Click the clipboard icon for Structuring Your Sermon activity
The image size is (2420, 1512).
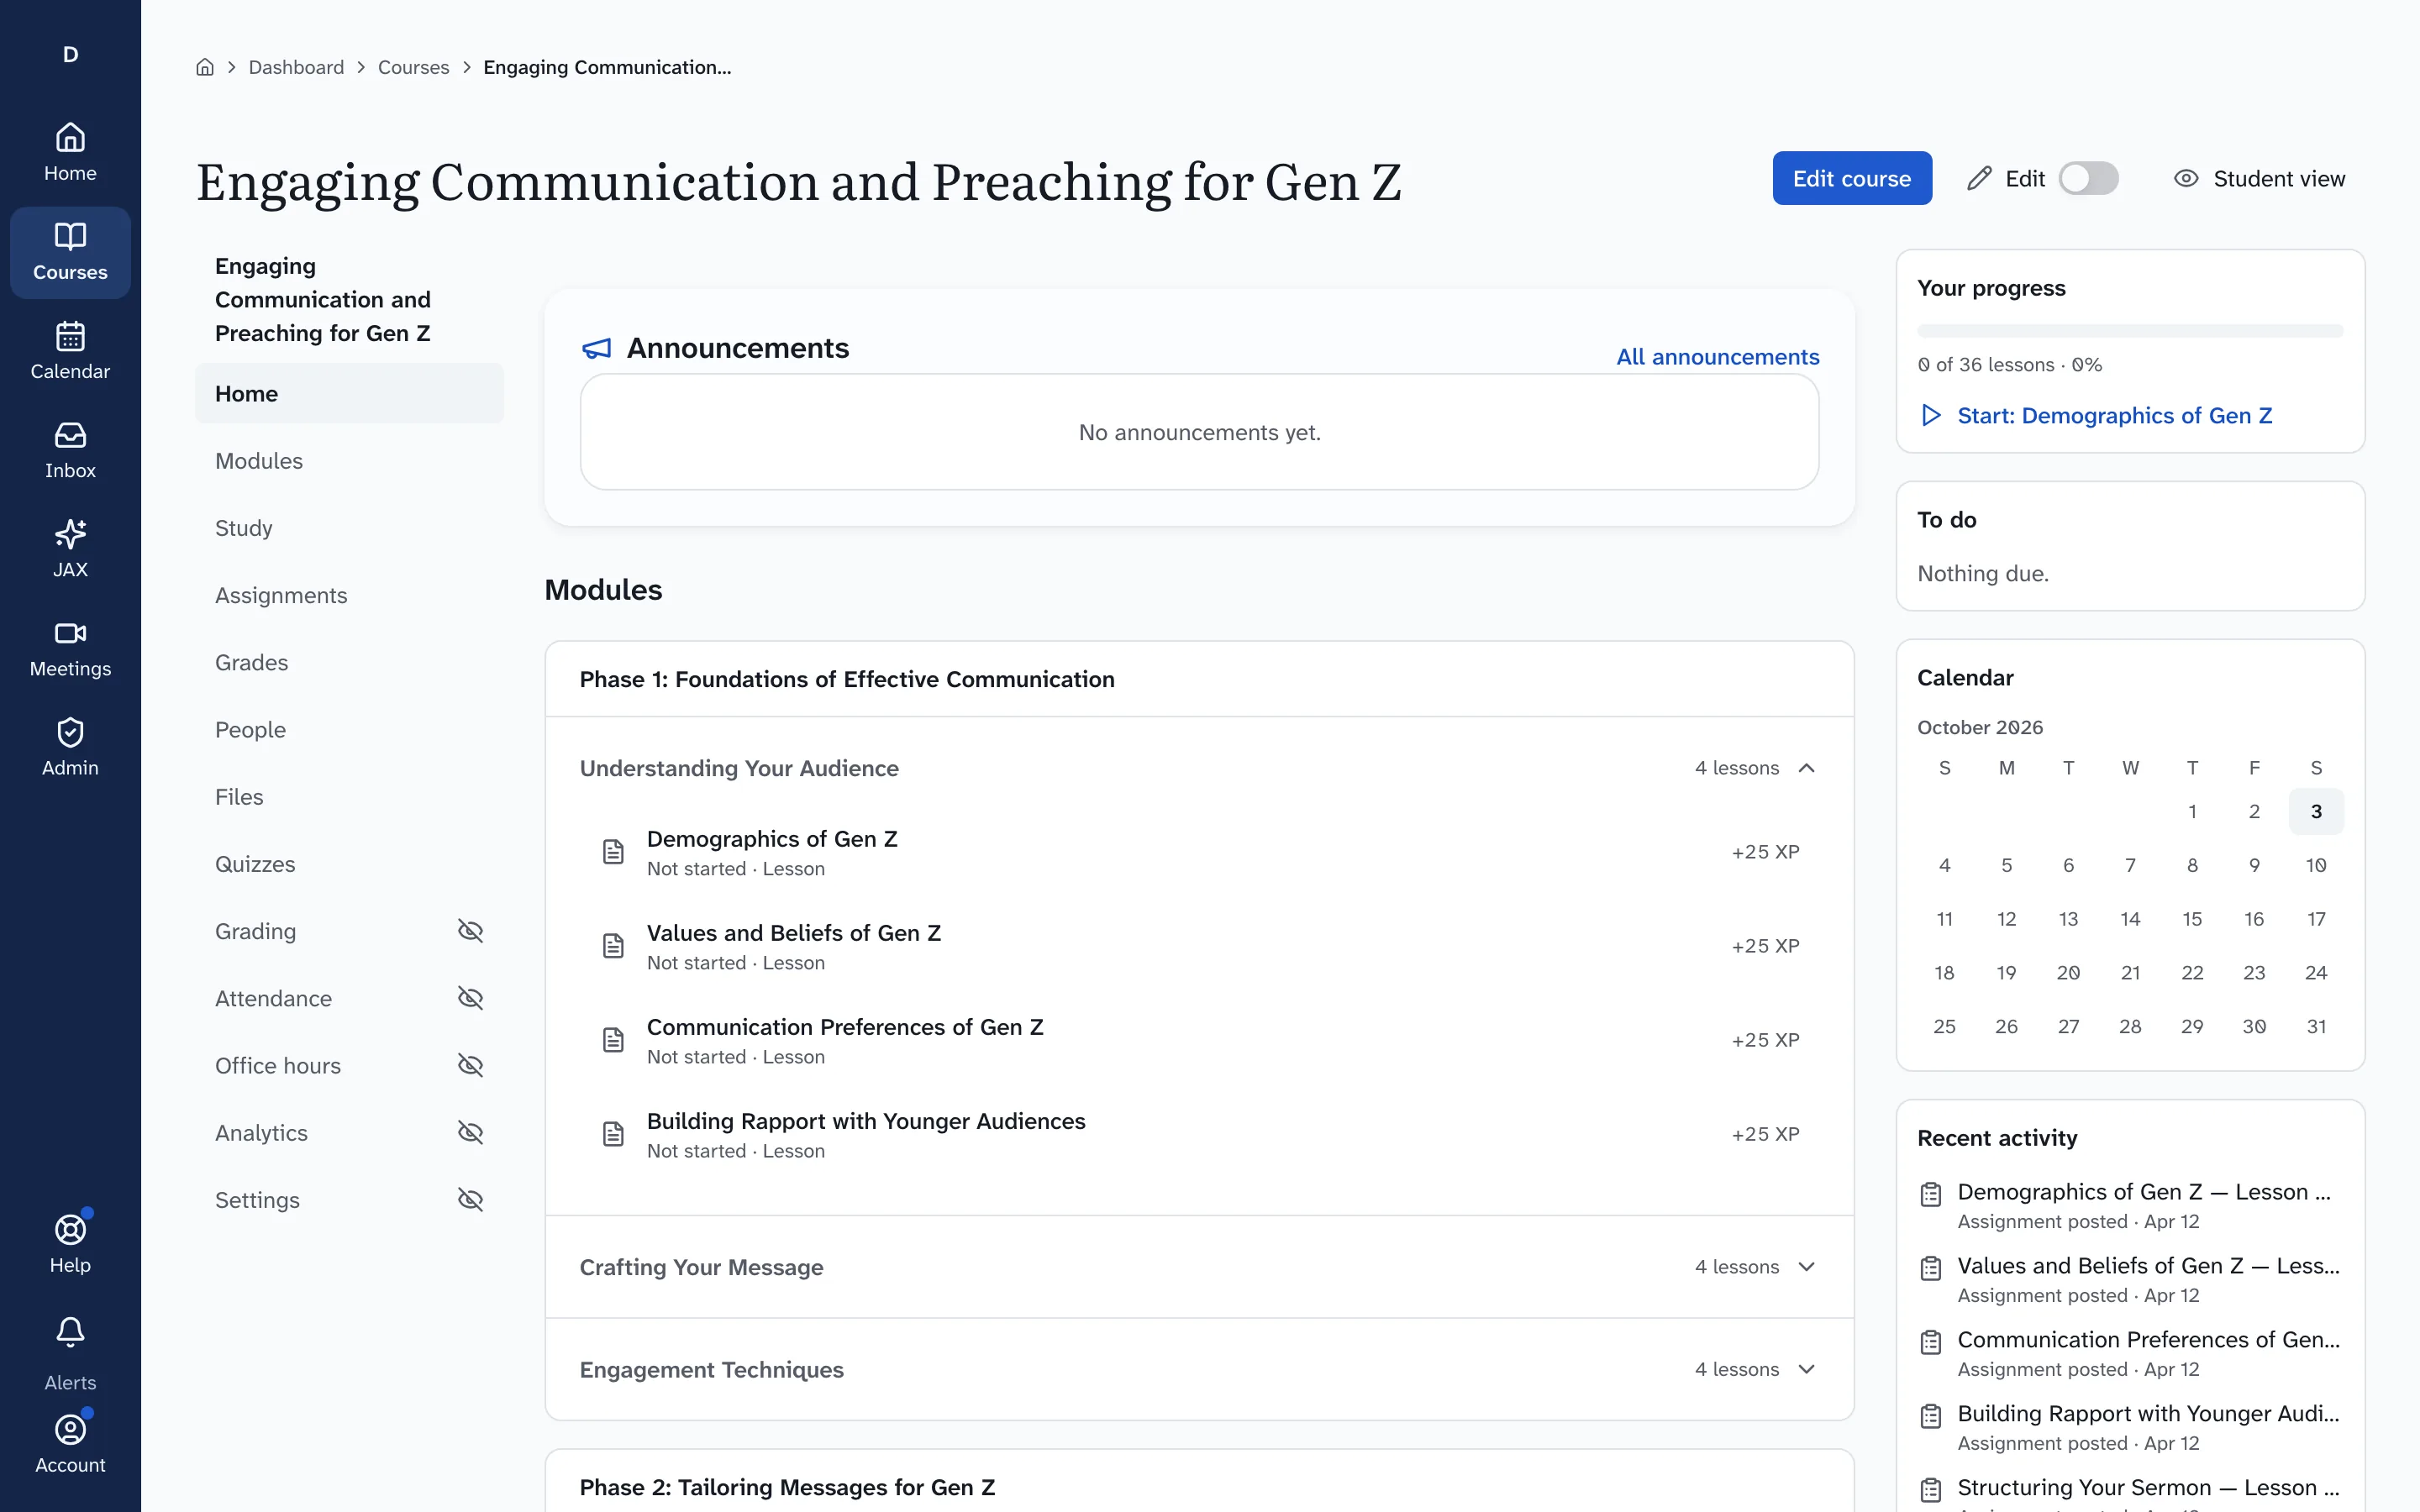click(1931, 1490)
